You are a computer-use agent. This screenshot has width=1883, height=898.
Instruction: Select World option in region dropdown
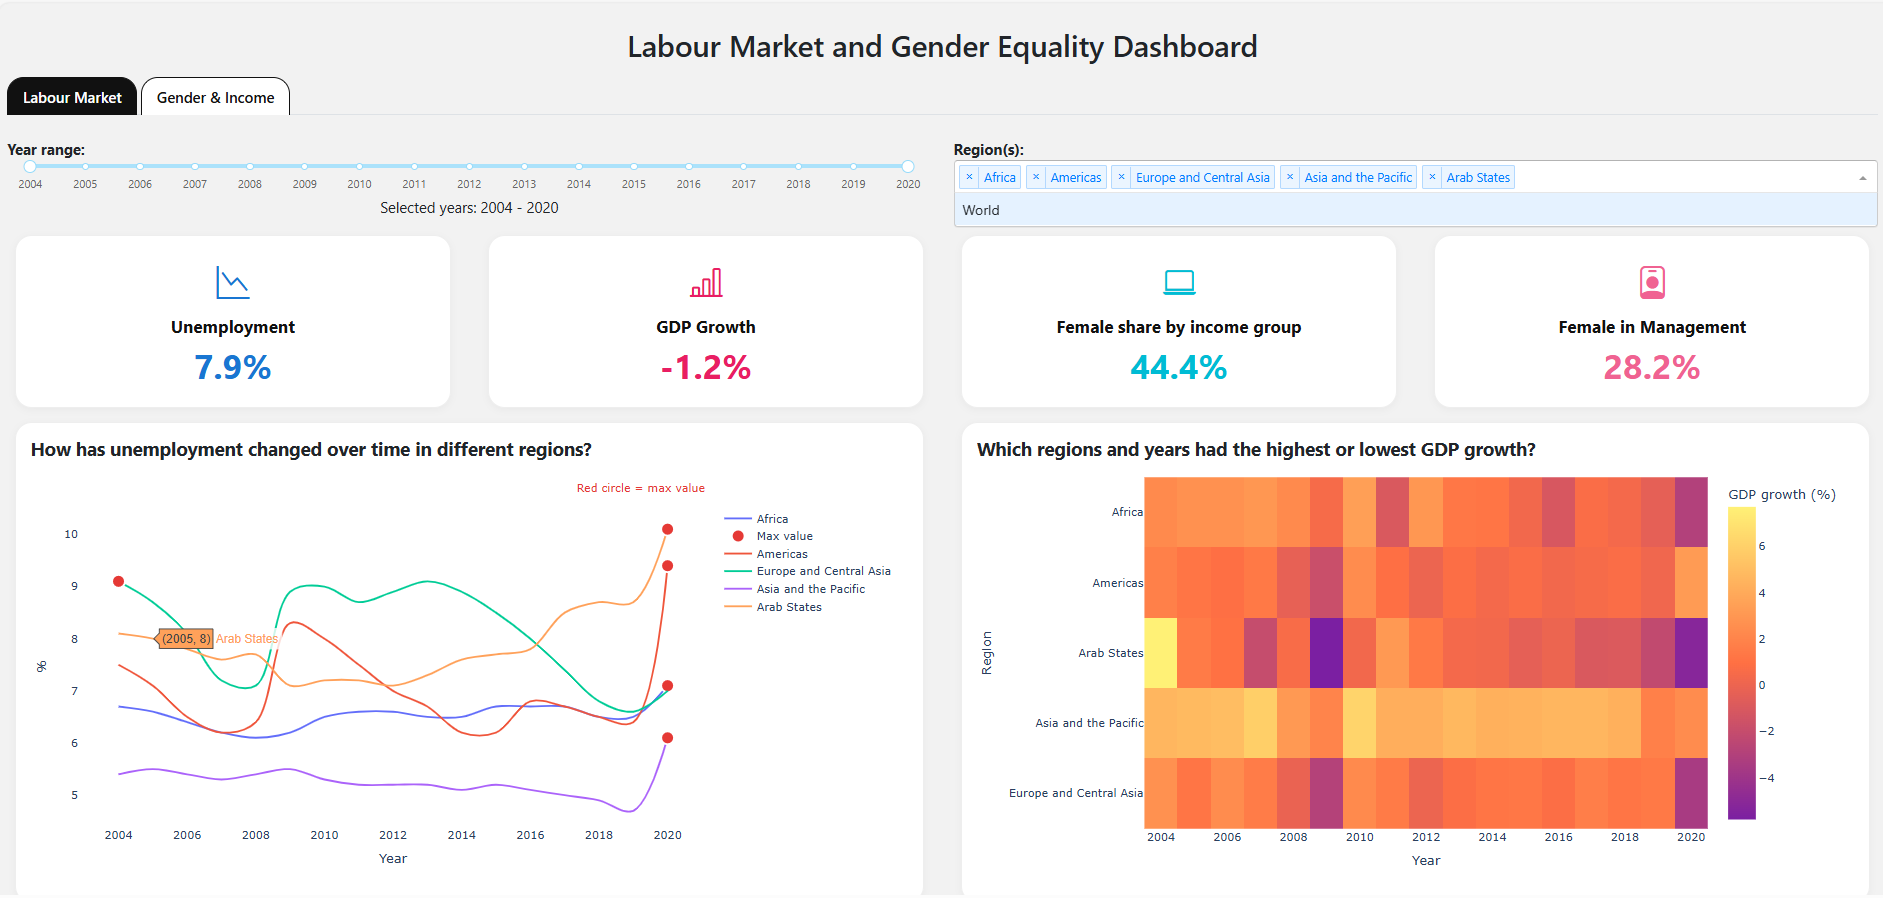[981, 210]
